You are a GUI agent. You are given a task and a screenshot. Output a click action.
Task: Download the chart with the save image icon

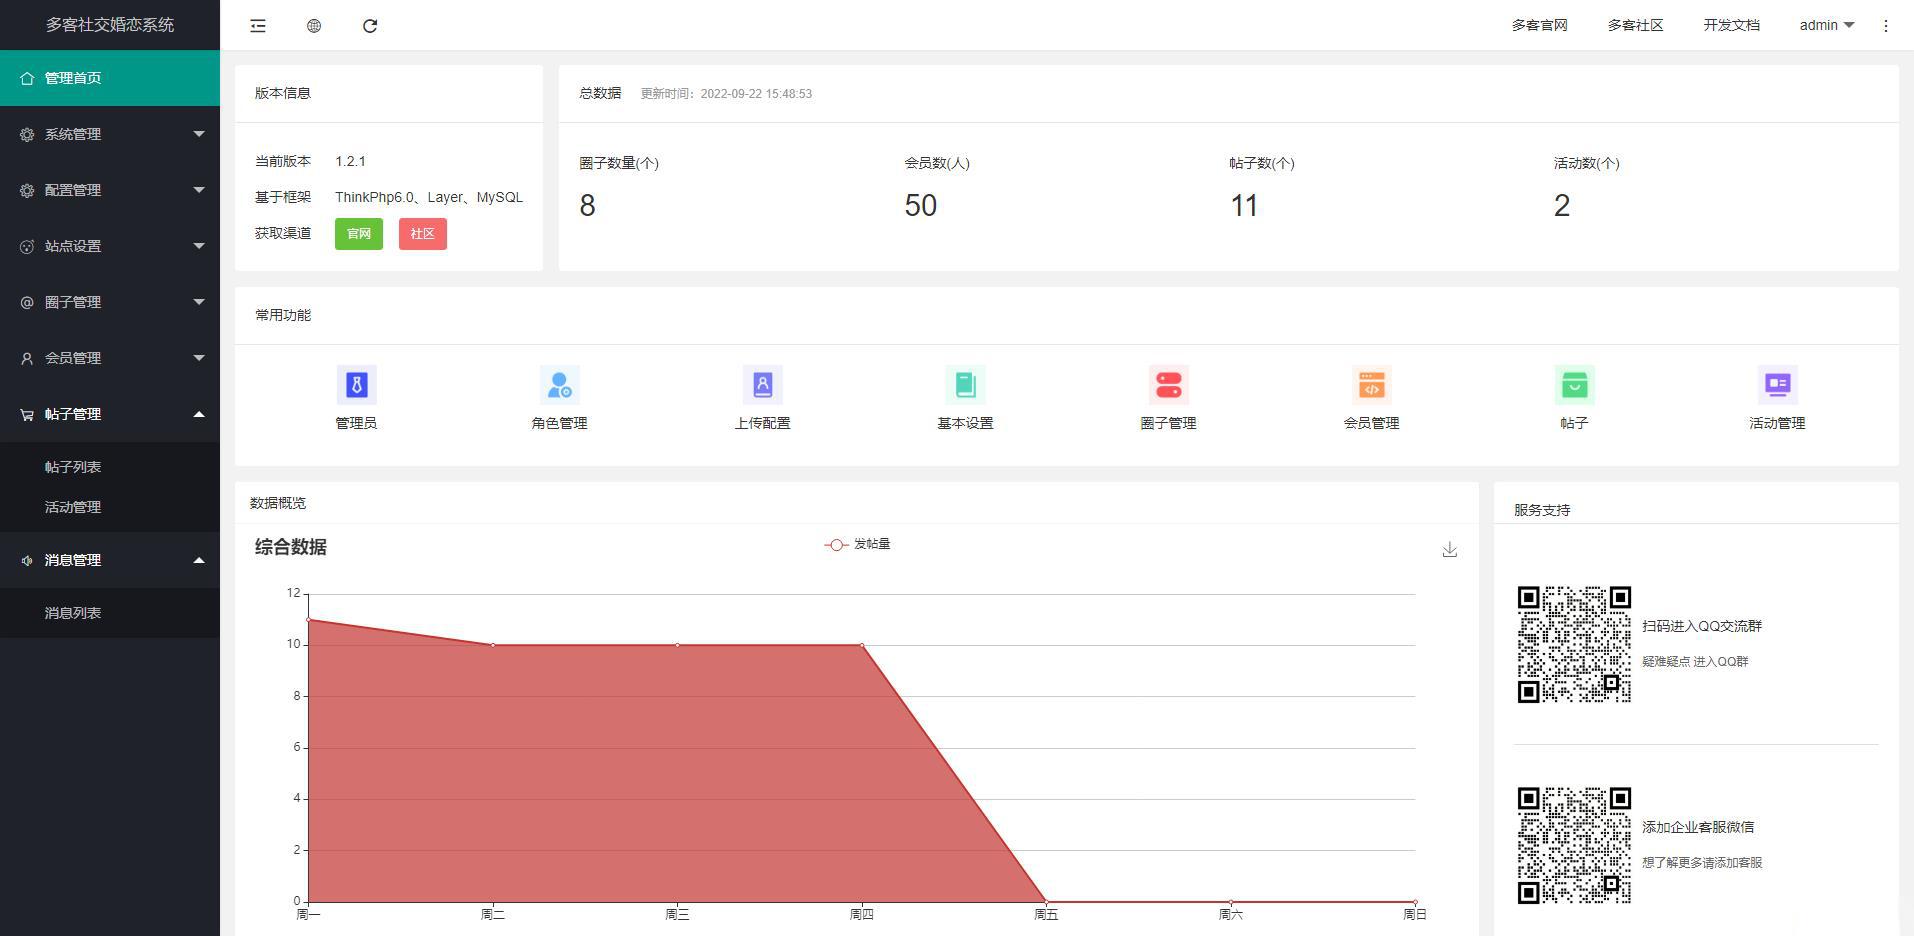tap(1450, 550)
